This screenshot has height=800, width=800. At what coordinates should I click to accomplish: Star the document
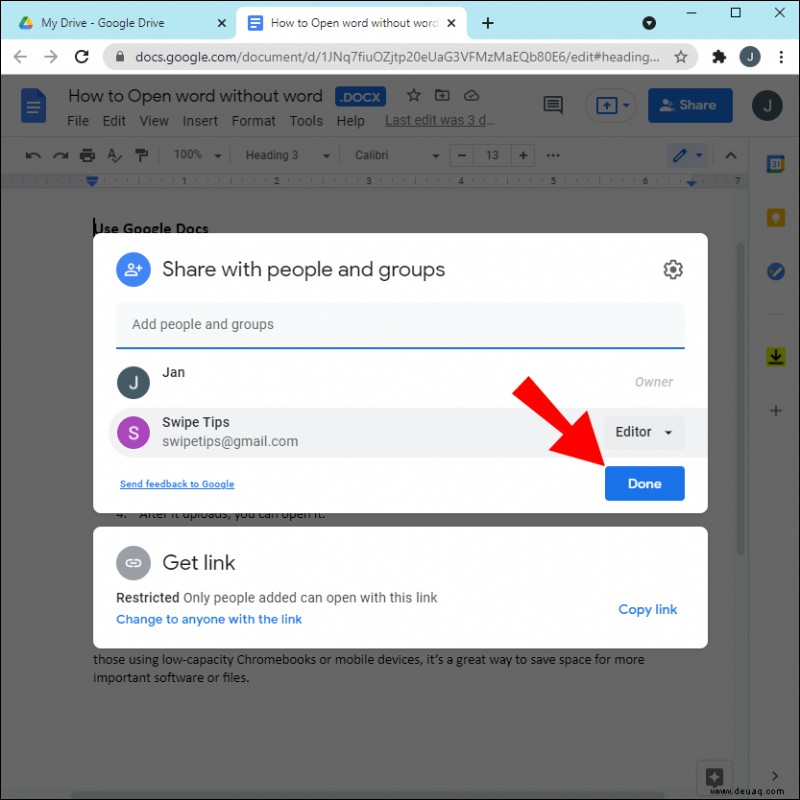tap(414, 95)
